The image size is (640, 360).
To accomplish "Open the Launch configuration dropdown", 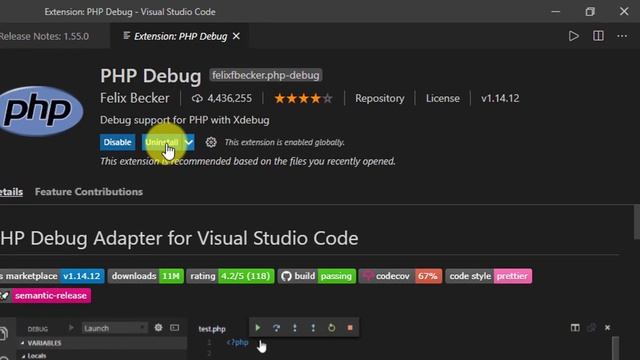I will point(114,328).
